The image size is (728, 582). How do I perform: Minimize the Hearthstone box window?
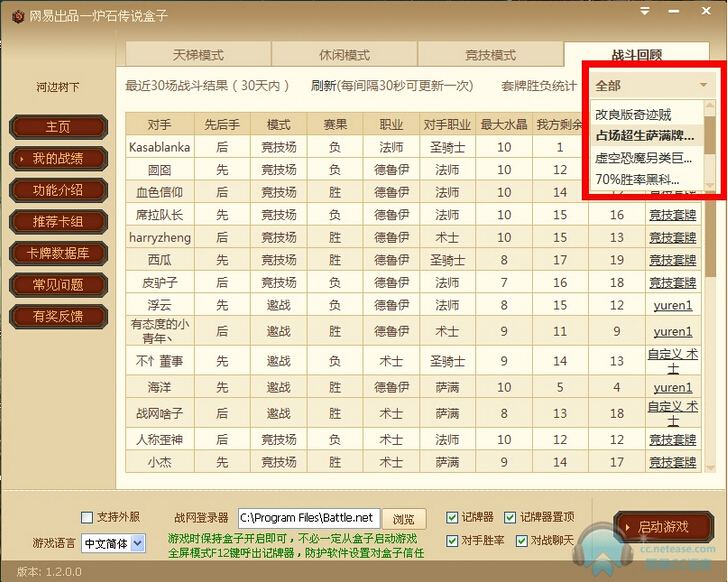(674, 11)
